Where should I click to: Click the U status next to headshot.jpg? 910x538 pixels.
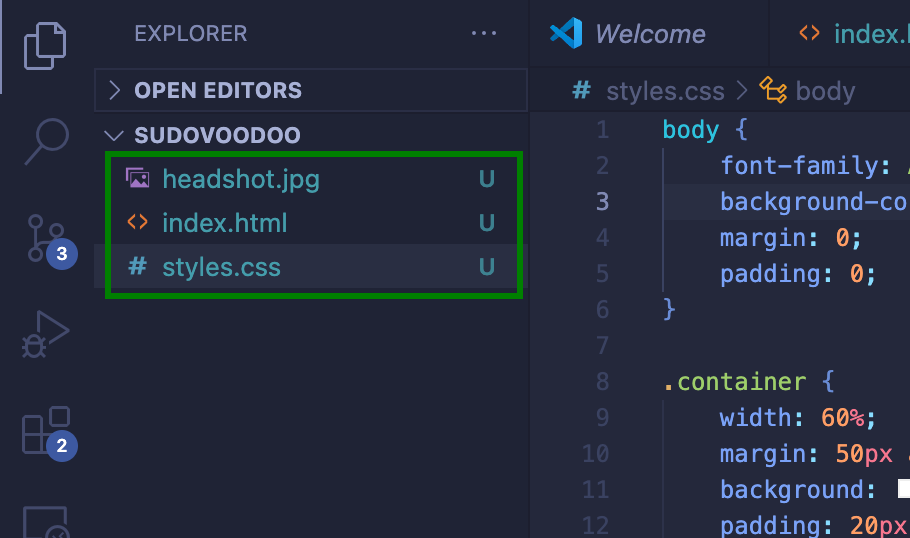(x=487, y=179)
